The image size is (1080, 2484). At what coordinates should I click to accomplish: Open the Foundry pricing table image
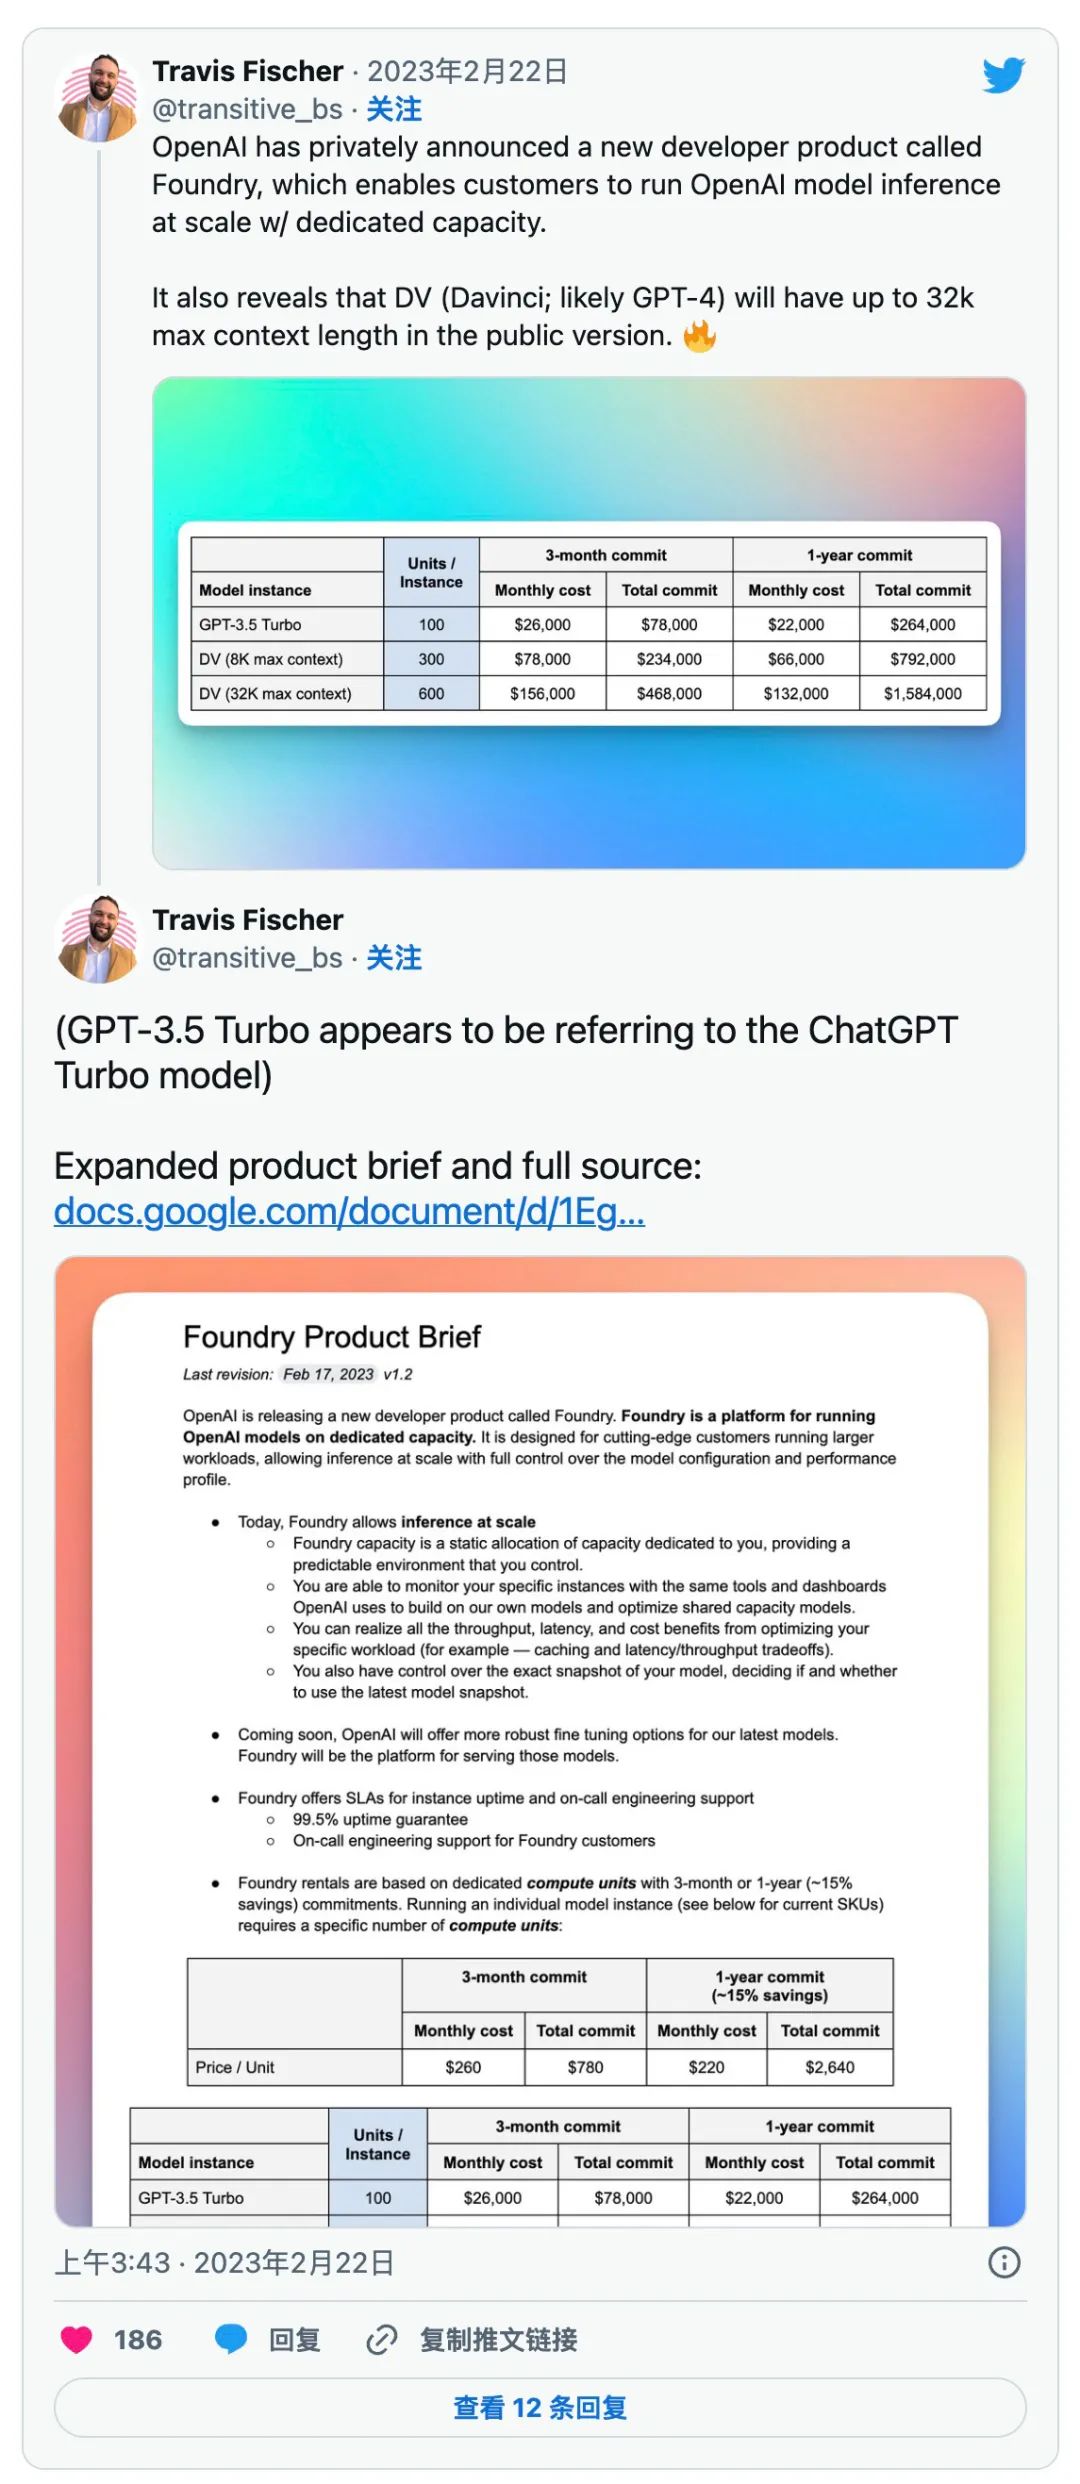tap(589, 622)
